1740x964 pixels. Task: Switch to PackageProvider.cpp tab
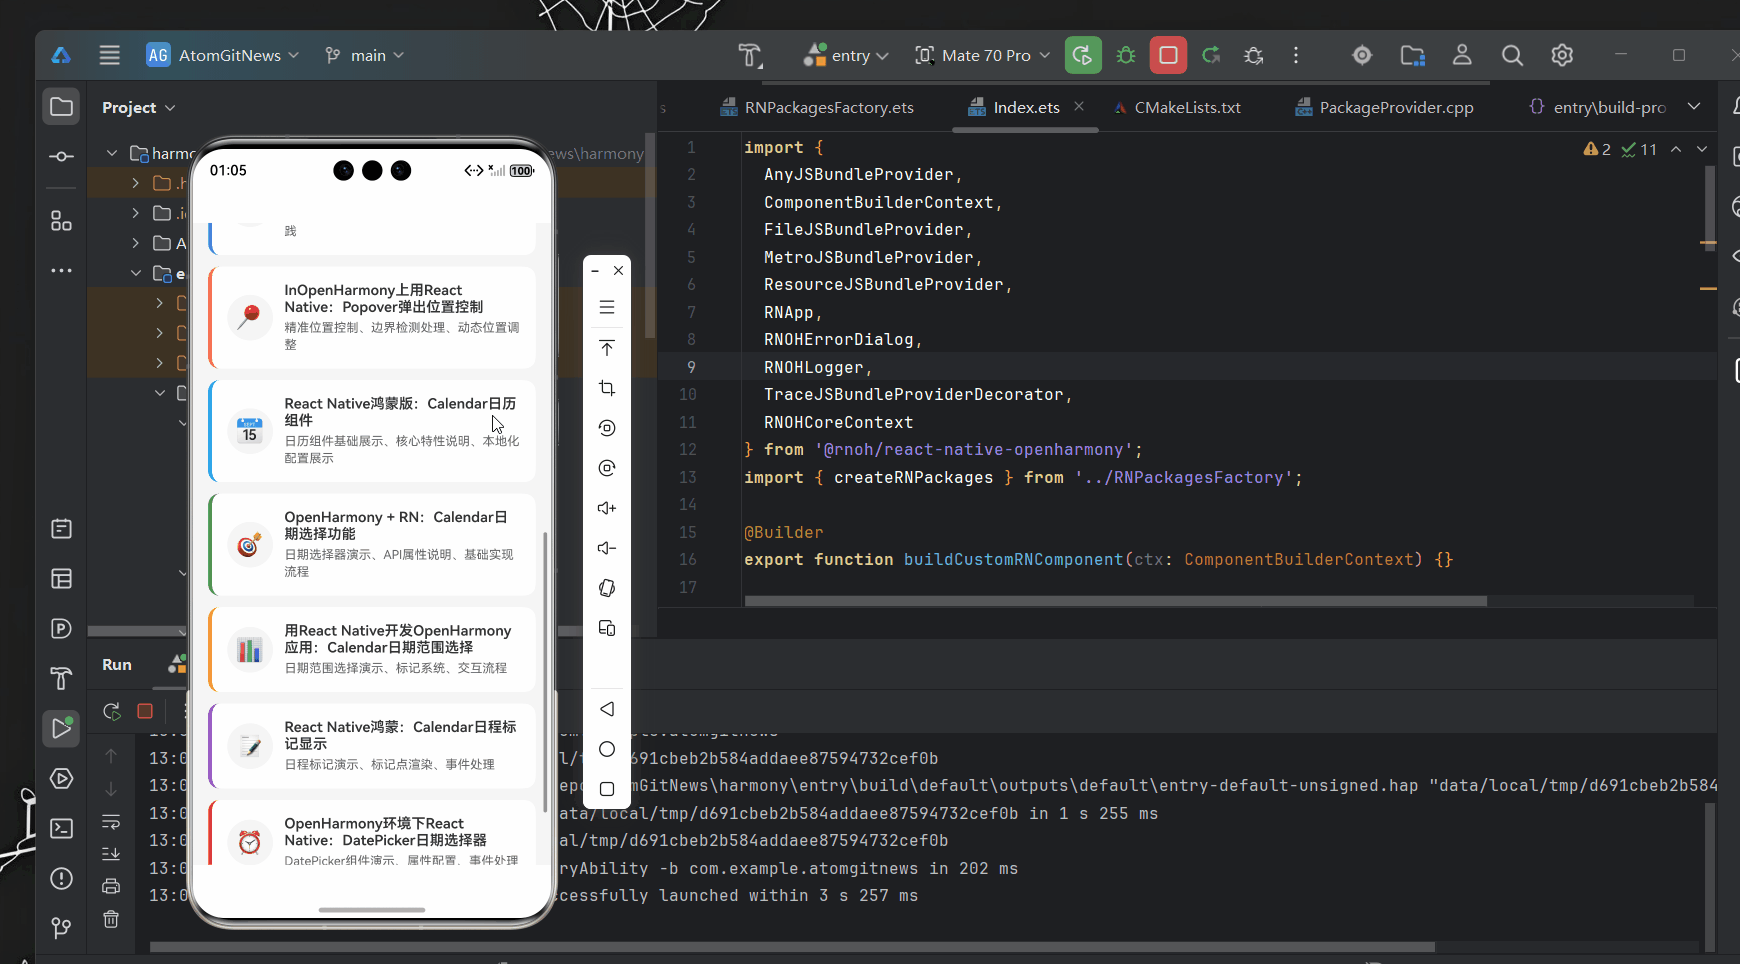point(1384,107)
